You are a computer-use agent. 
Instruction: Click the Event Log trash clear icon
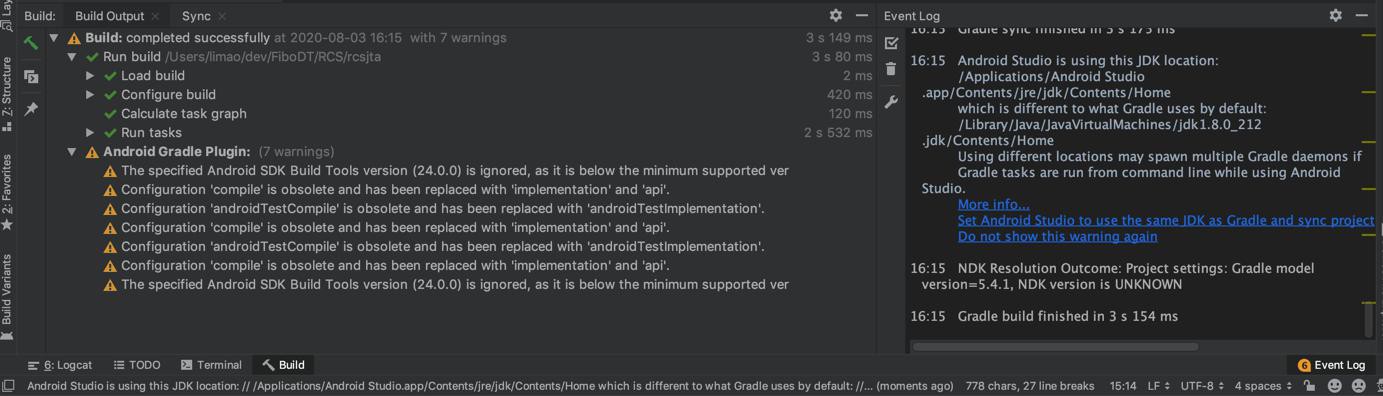click(891, 69)
